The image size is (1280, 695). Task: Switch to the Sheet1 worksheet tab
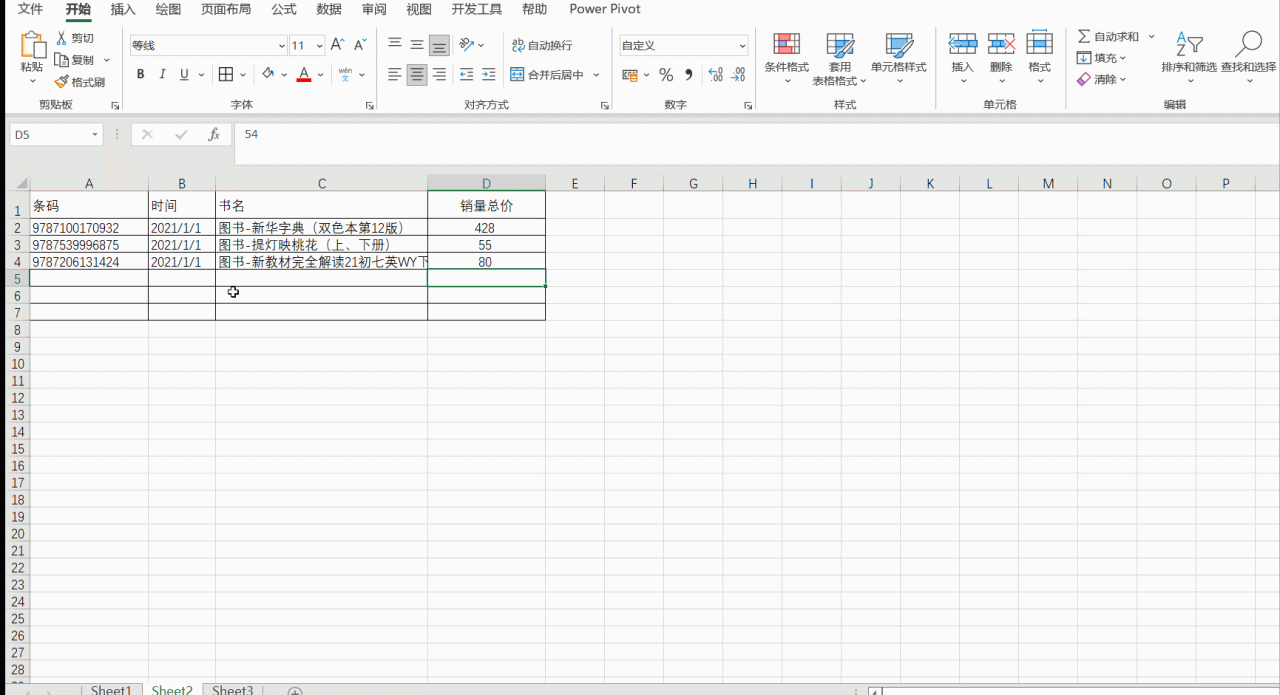[110, 689]
